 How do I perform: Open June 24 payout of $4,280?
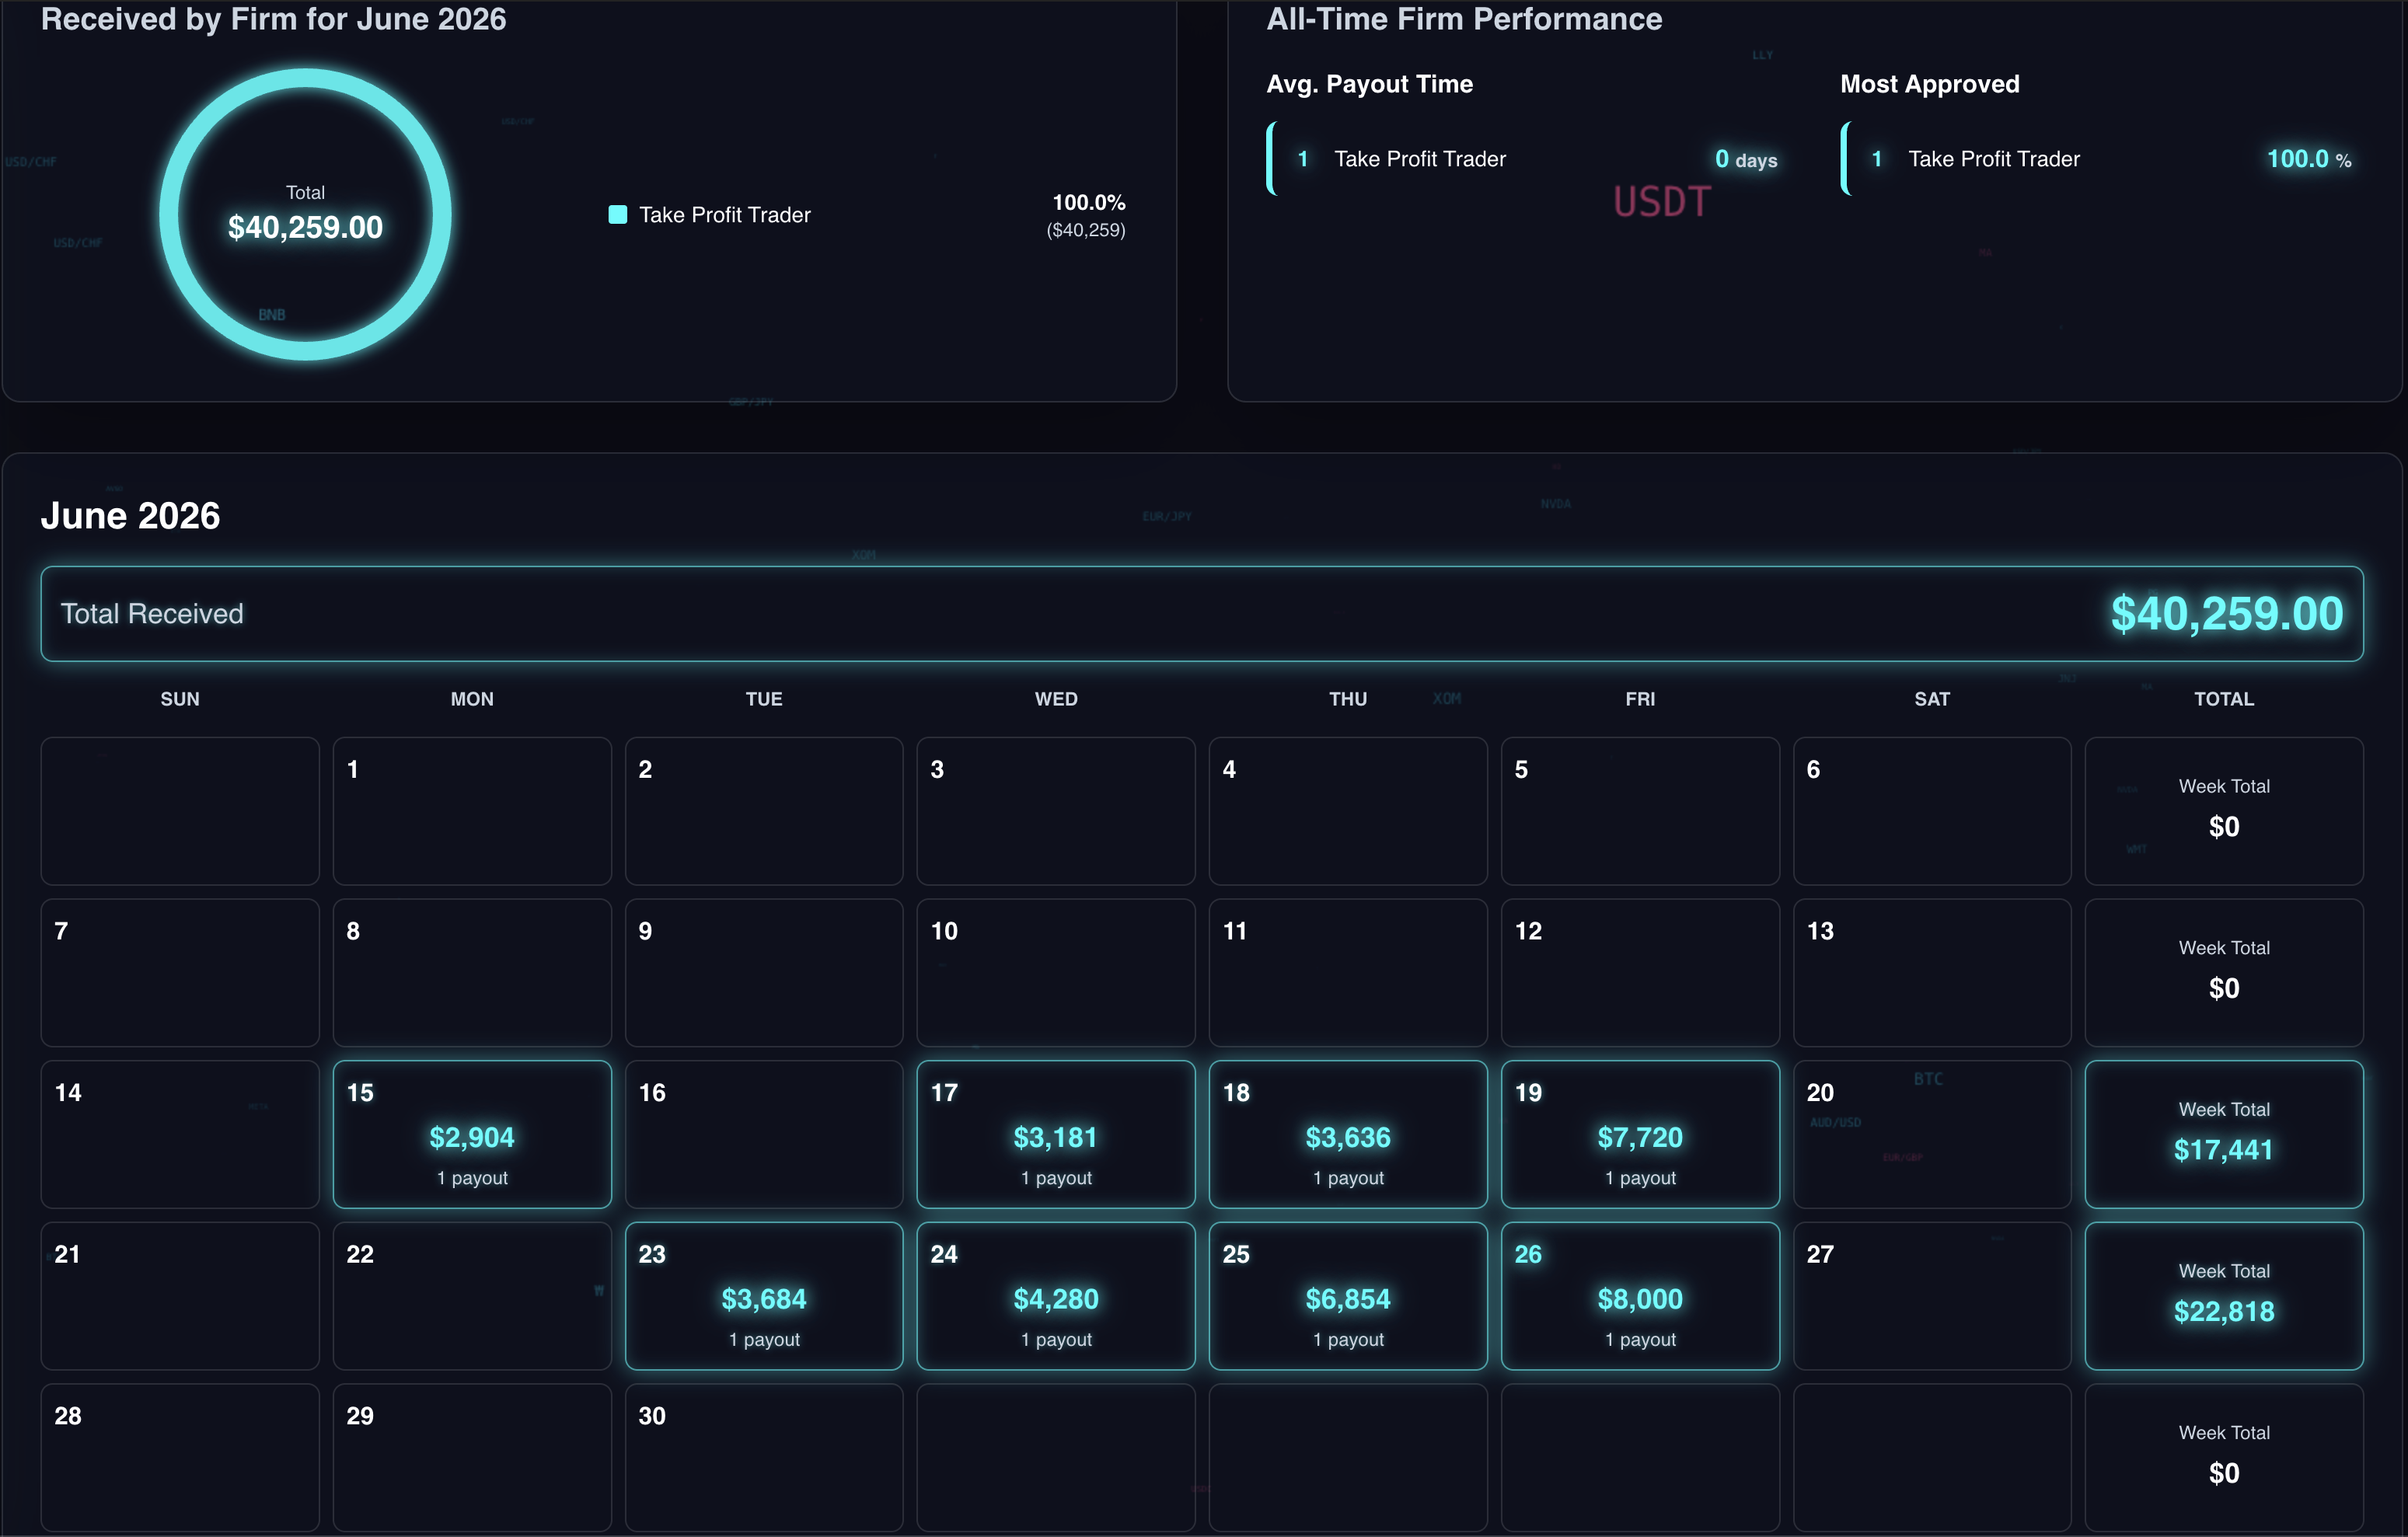(x=1056, y=1296)
